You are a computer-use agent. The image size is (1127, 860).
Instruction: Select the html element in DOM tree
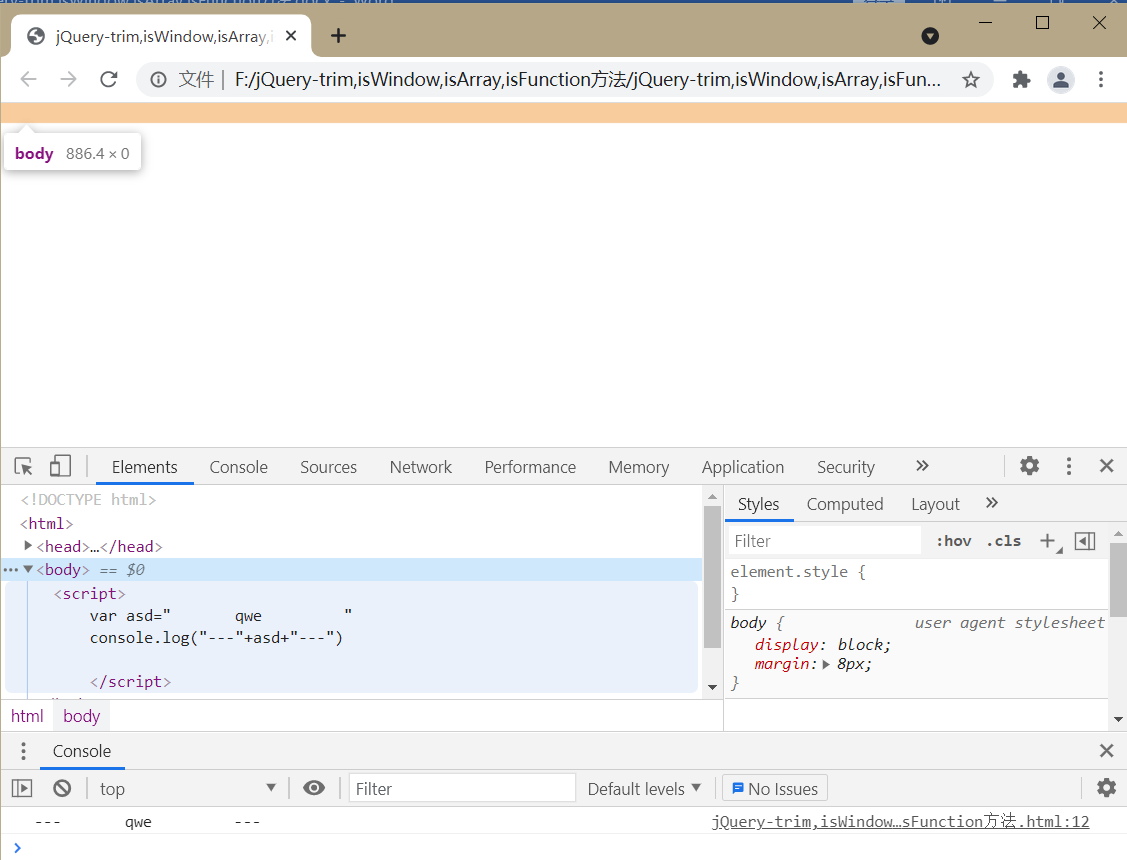[x=47, y=524]
